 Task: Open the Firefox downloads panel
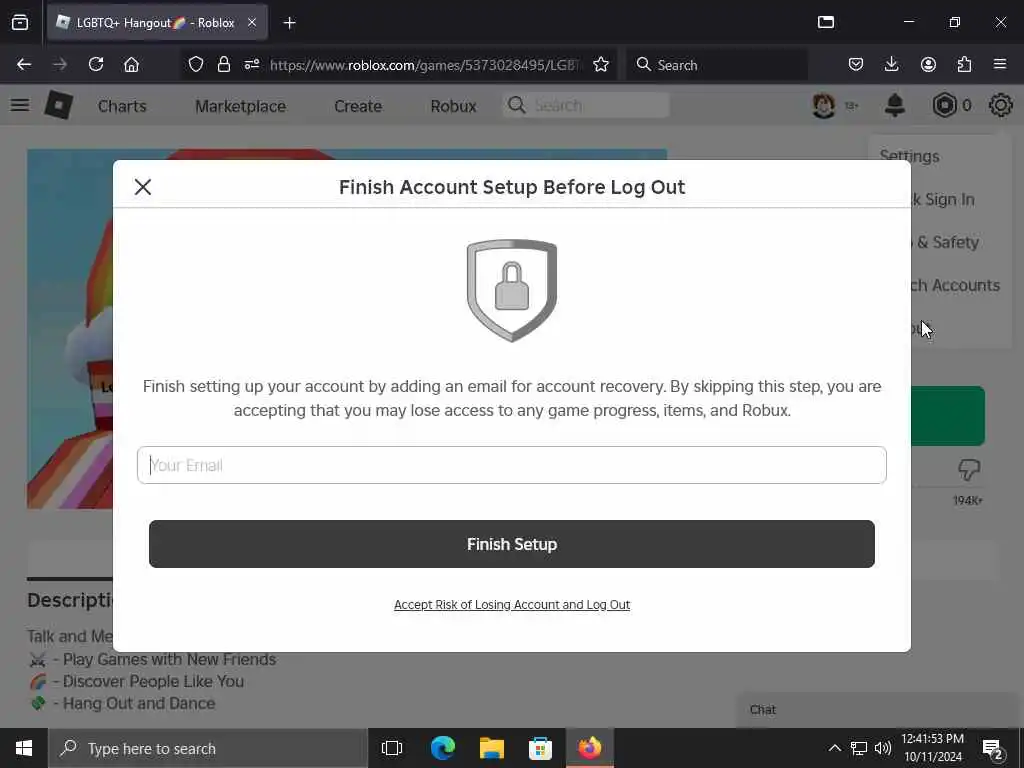[x=891, y=64]
